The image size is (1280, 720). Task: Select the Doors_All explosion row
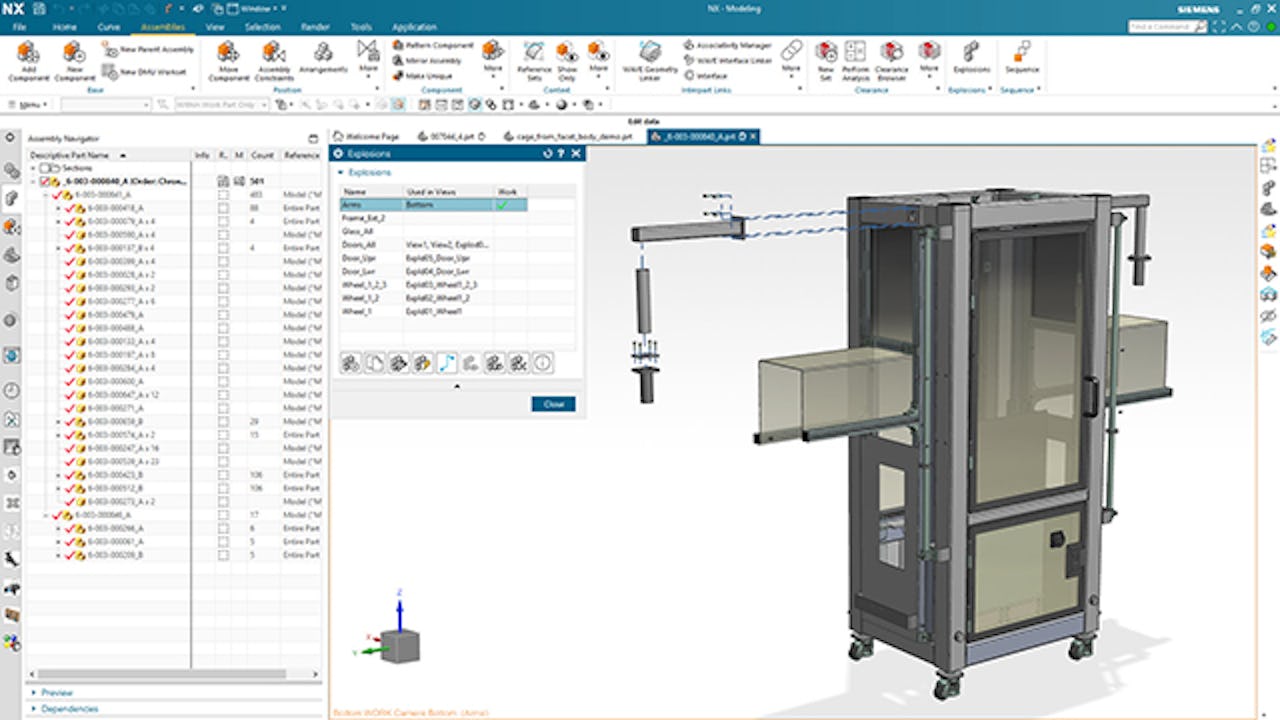coord(359,244)
